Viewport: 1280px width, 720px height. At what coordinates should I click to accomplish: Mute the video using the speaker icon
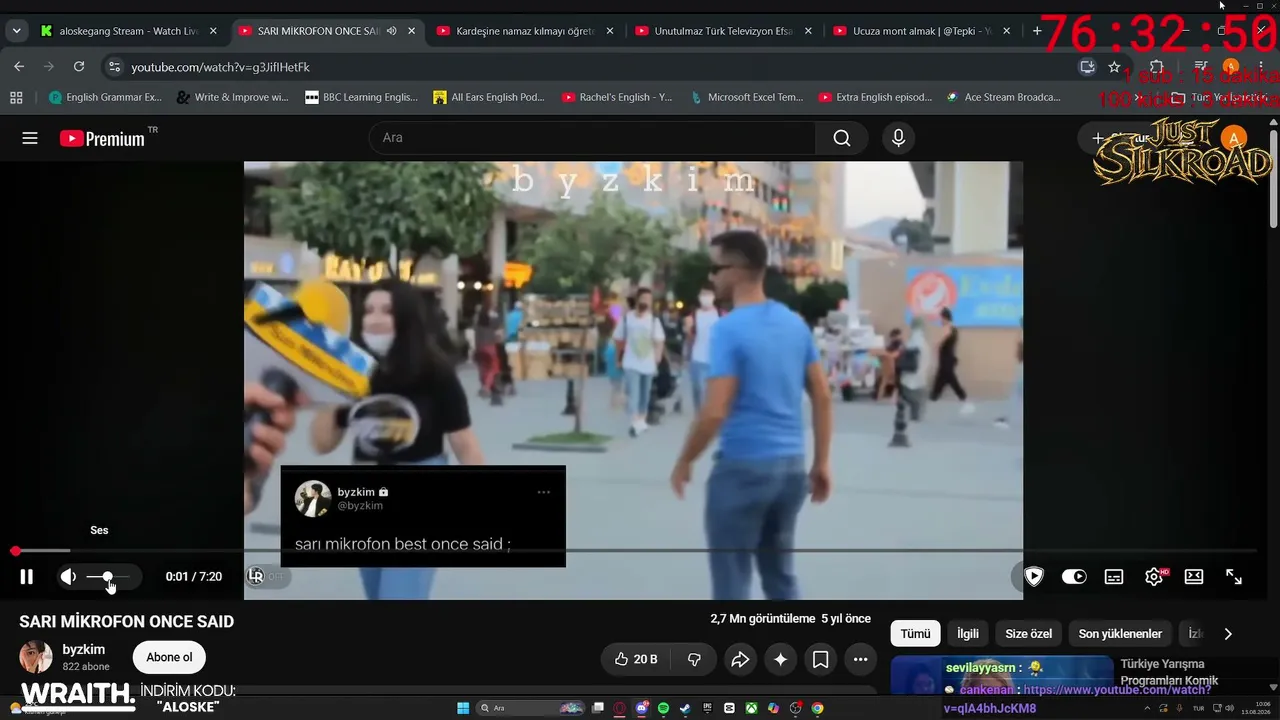coord(68,577)
